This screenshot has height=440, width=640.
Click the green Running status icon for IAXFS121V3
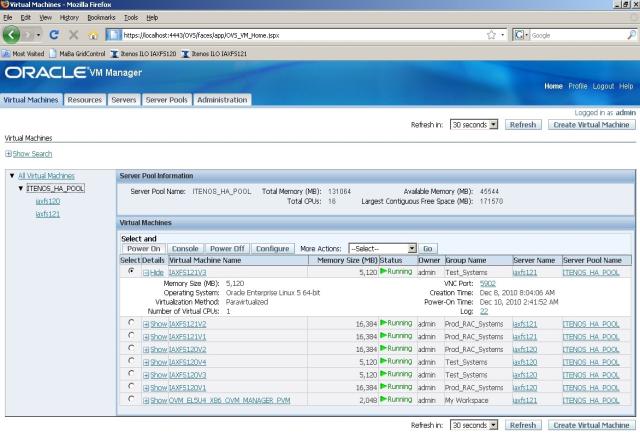383,271
